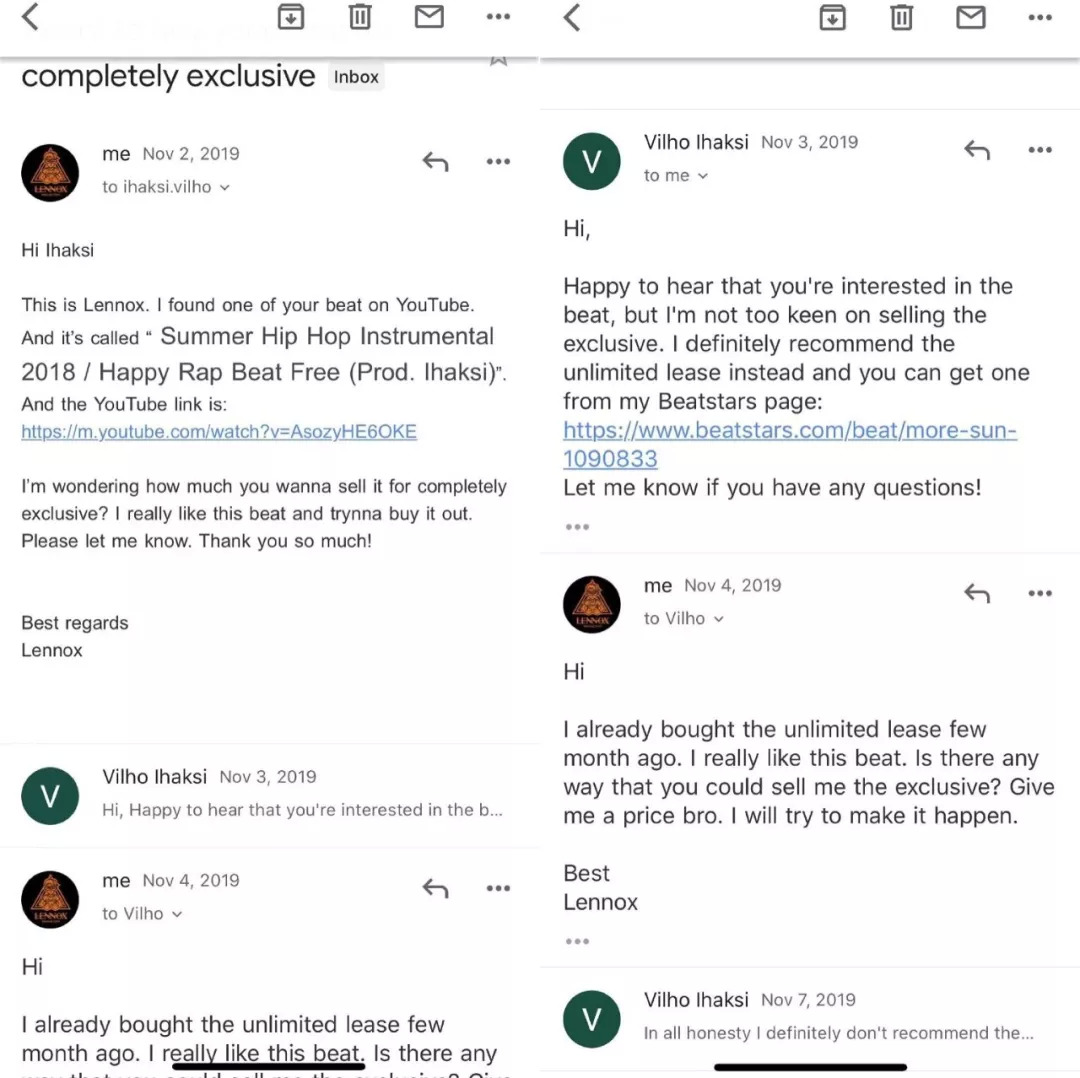Reply to Vilho's expanded Nov 3 message

977,150
